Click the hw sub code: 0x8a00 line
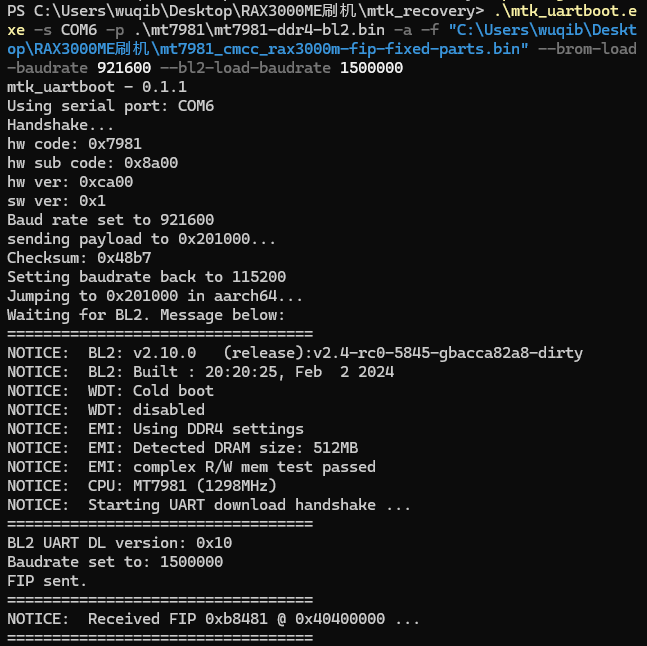 [x=92, y=163]
